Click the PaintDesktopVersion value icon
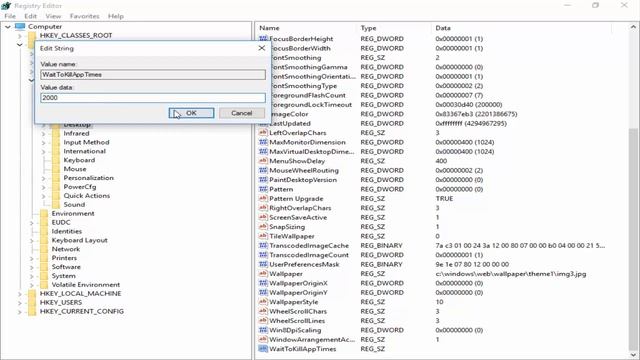Image resolution: width=640 pixels, height=360 pixels. click(263, 180)
